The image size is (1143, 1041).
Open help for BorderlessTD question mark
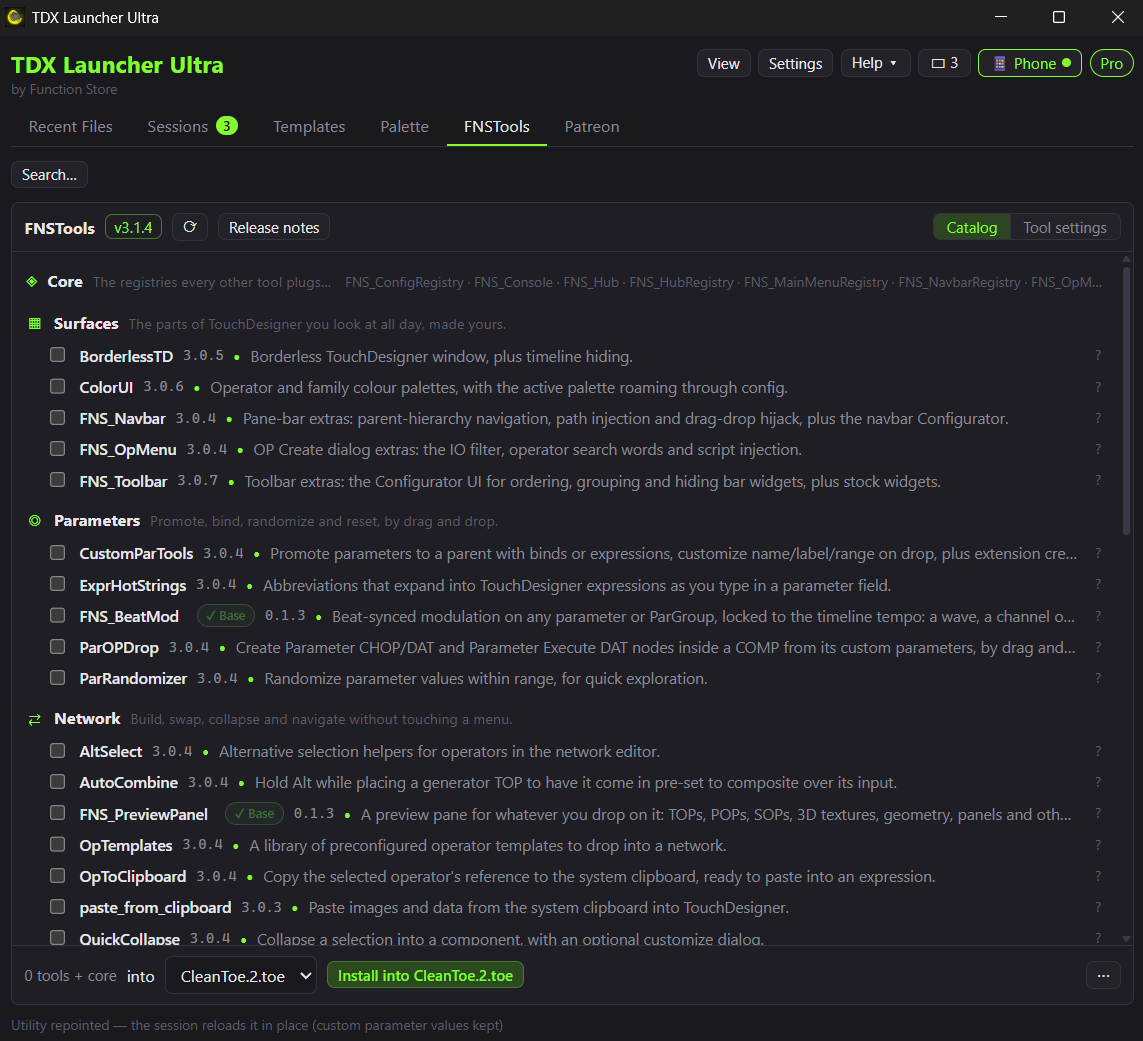coord(1098,356)
